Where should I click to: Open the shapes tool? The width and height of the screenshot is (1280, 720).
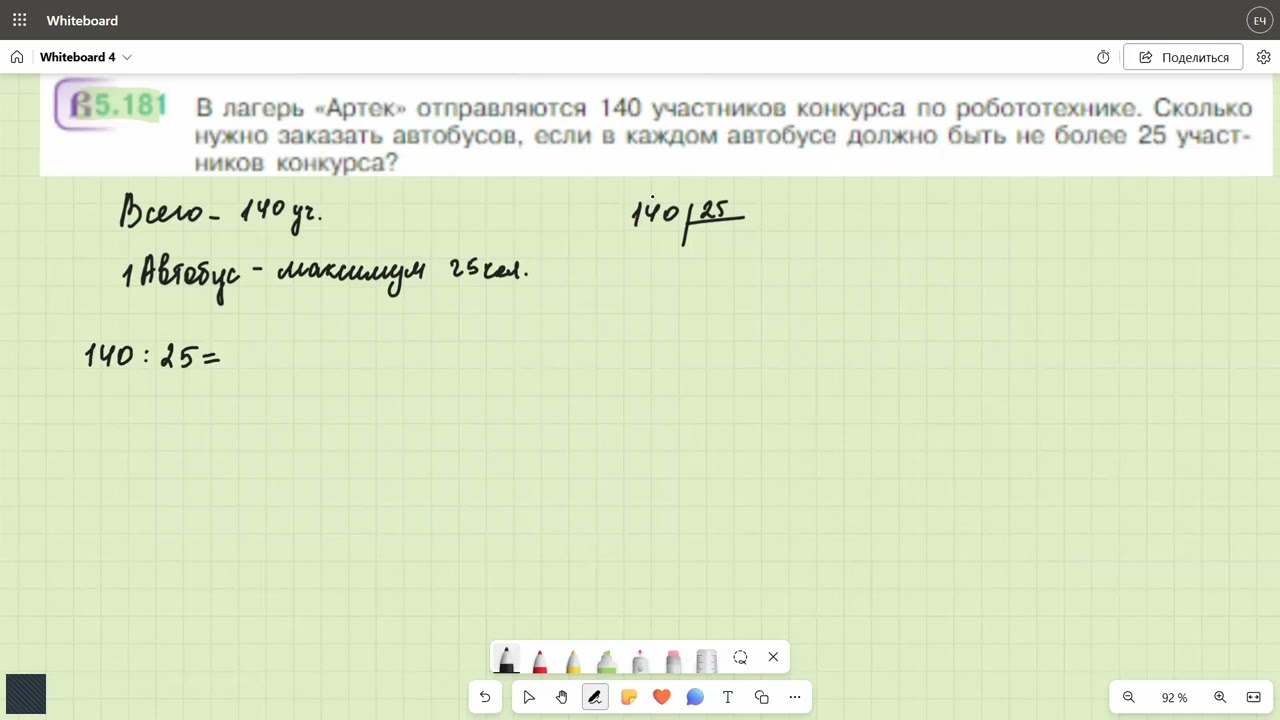point(762,697)
